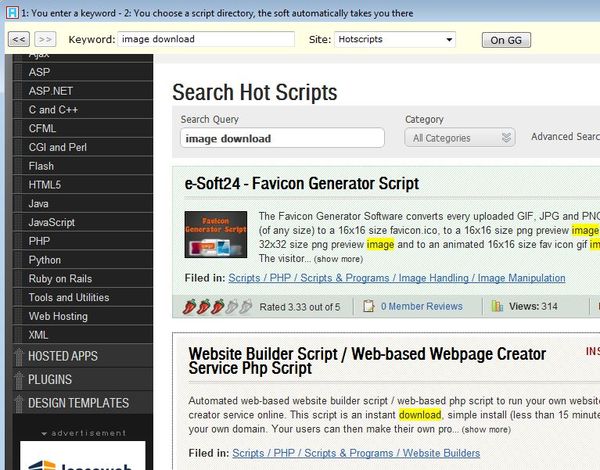
Task: Click the Search Hot Scripts heading
Action: (255, 92)
